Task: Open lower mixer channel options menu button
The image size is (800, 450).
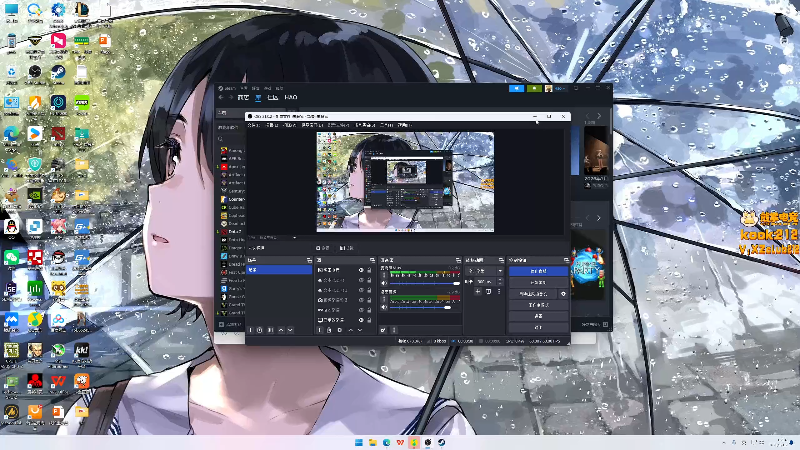Action: click(x=383, y=300)
